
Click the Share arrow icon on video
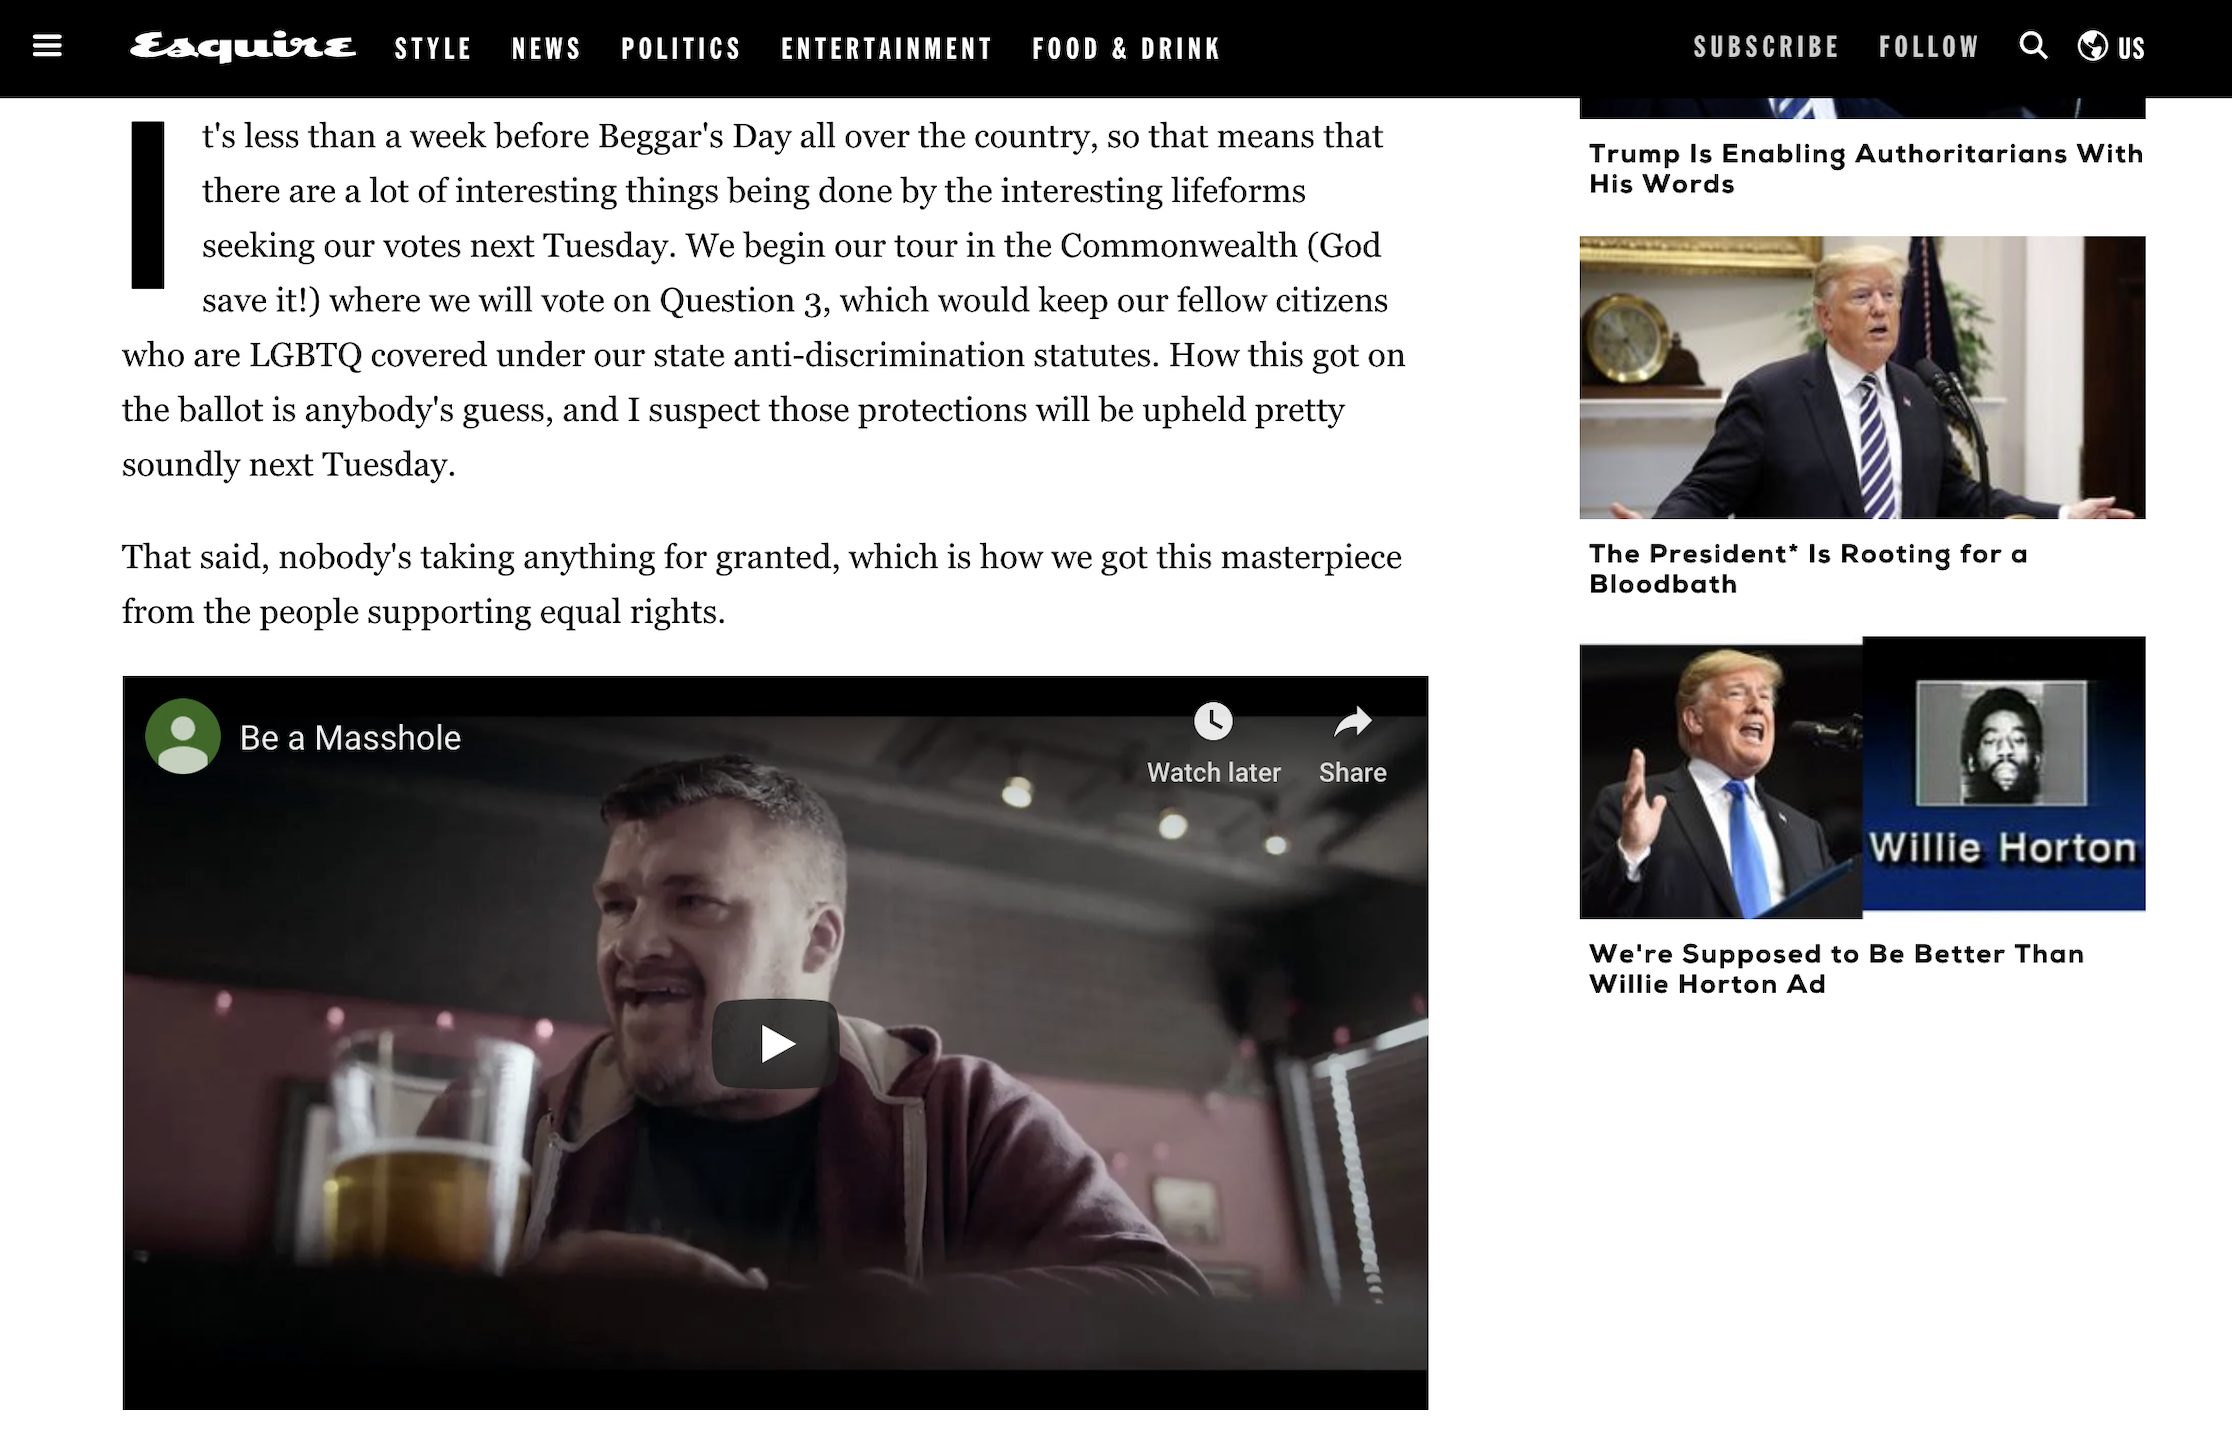(1352, 721)
